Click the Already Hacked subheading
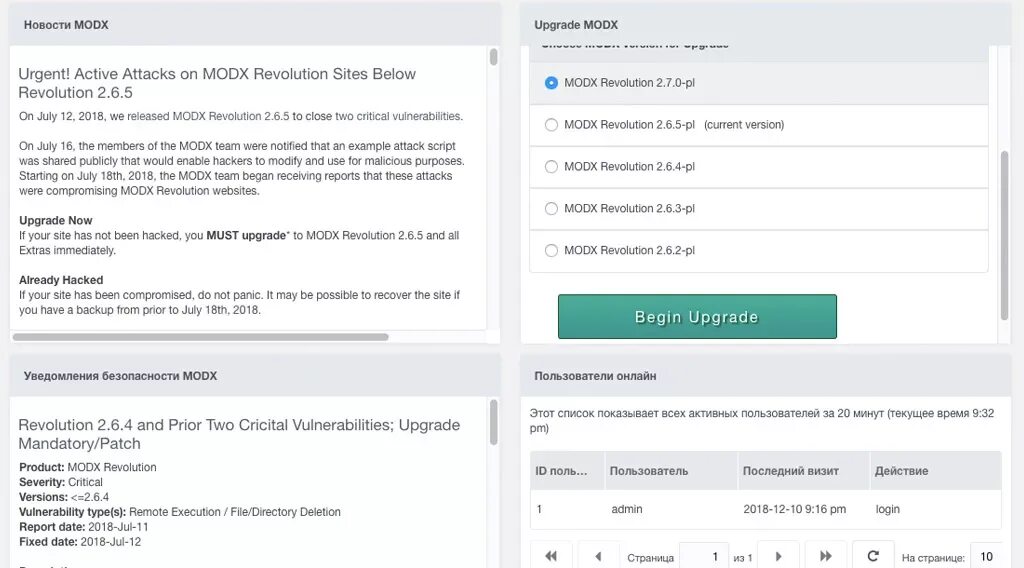 pyautogui.click(x=61, y=280)
